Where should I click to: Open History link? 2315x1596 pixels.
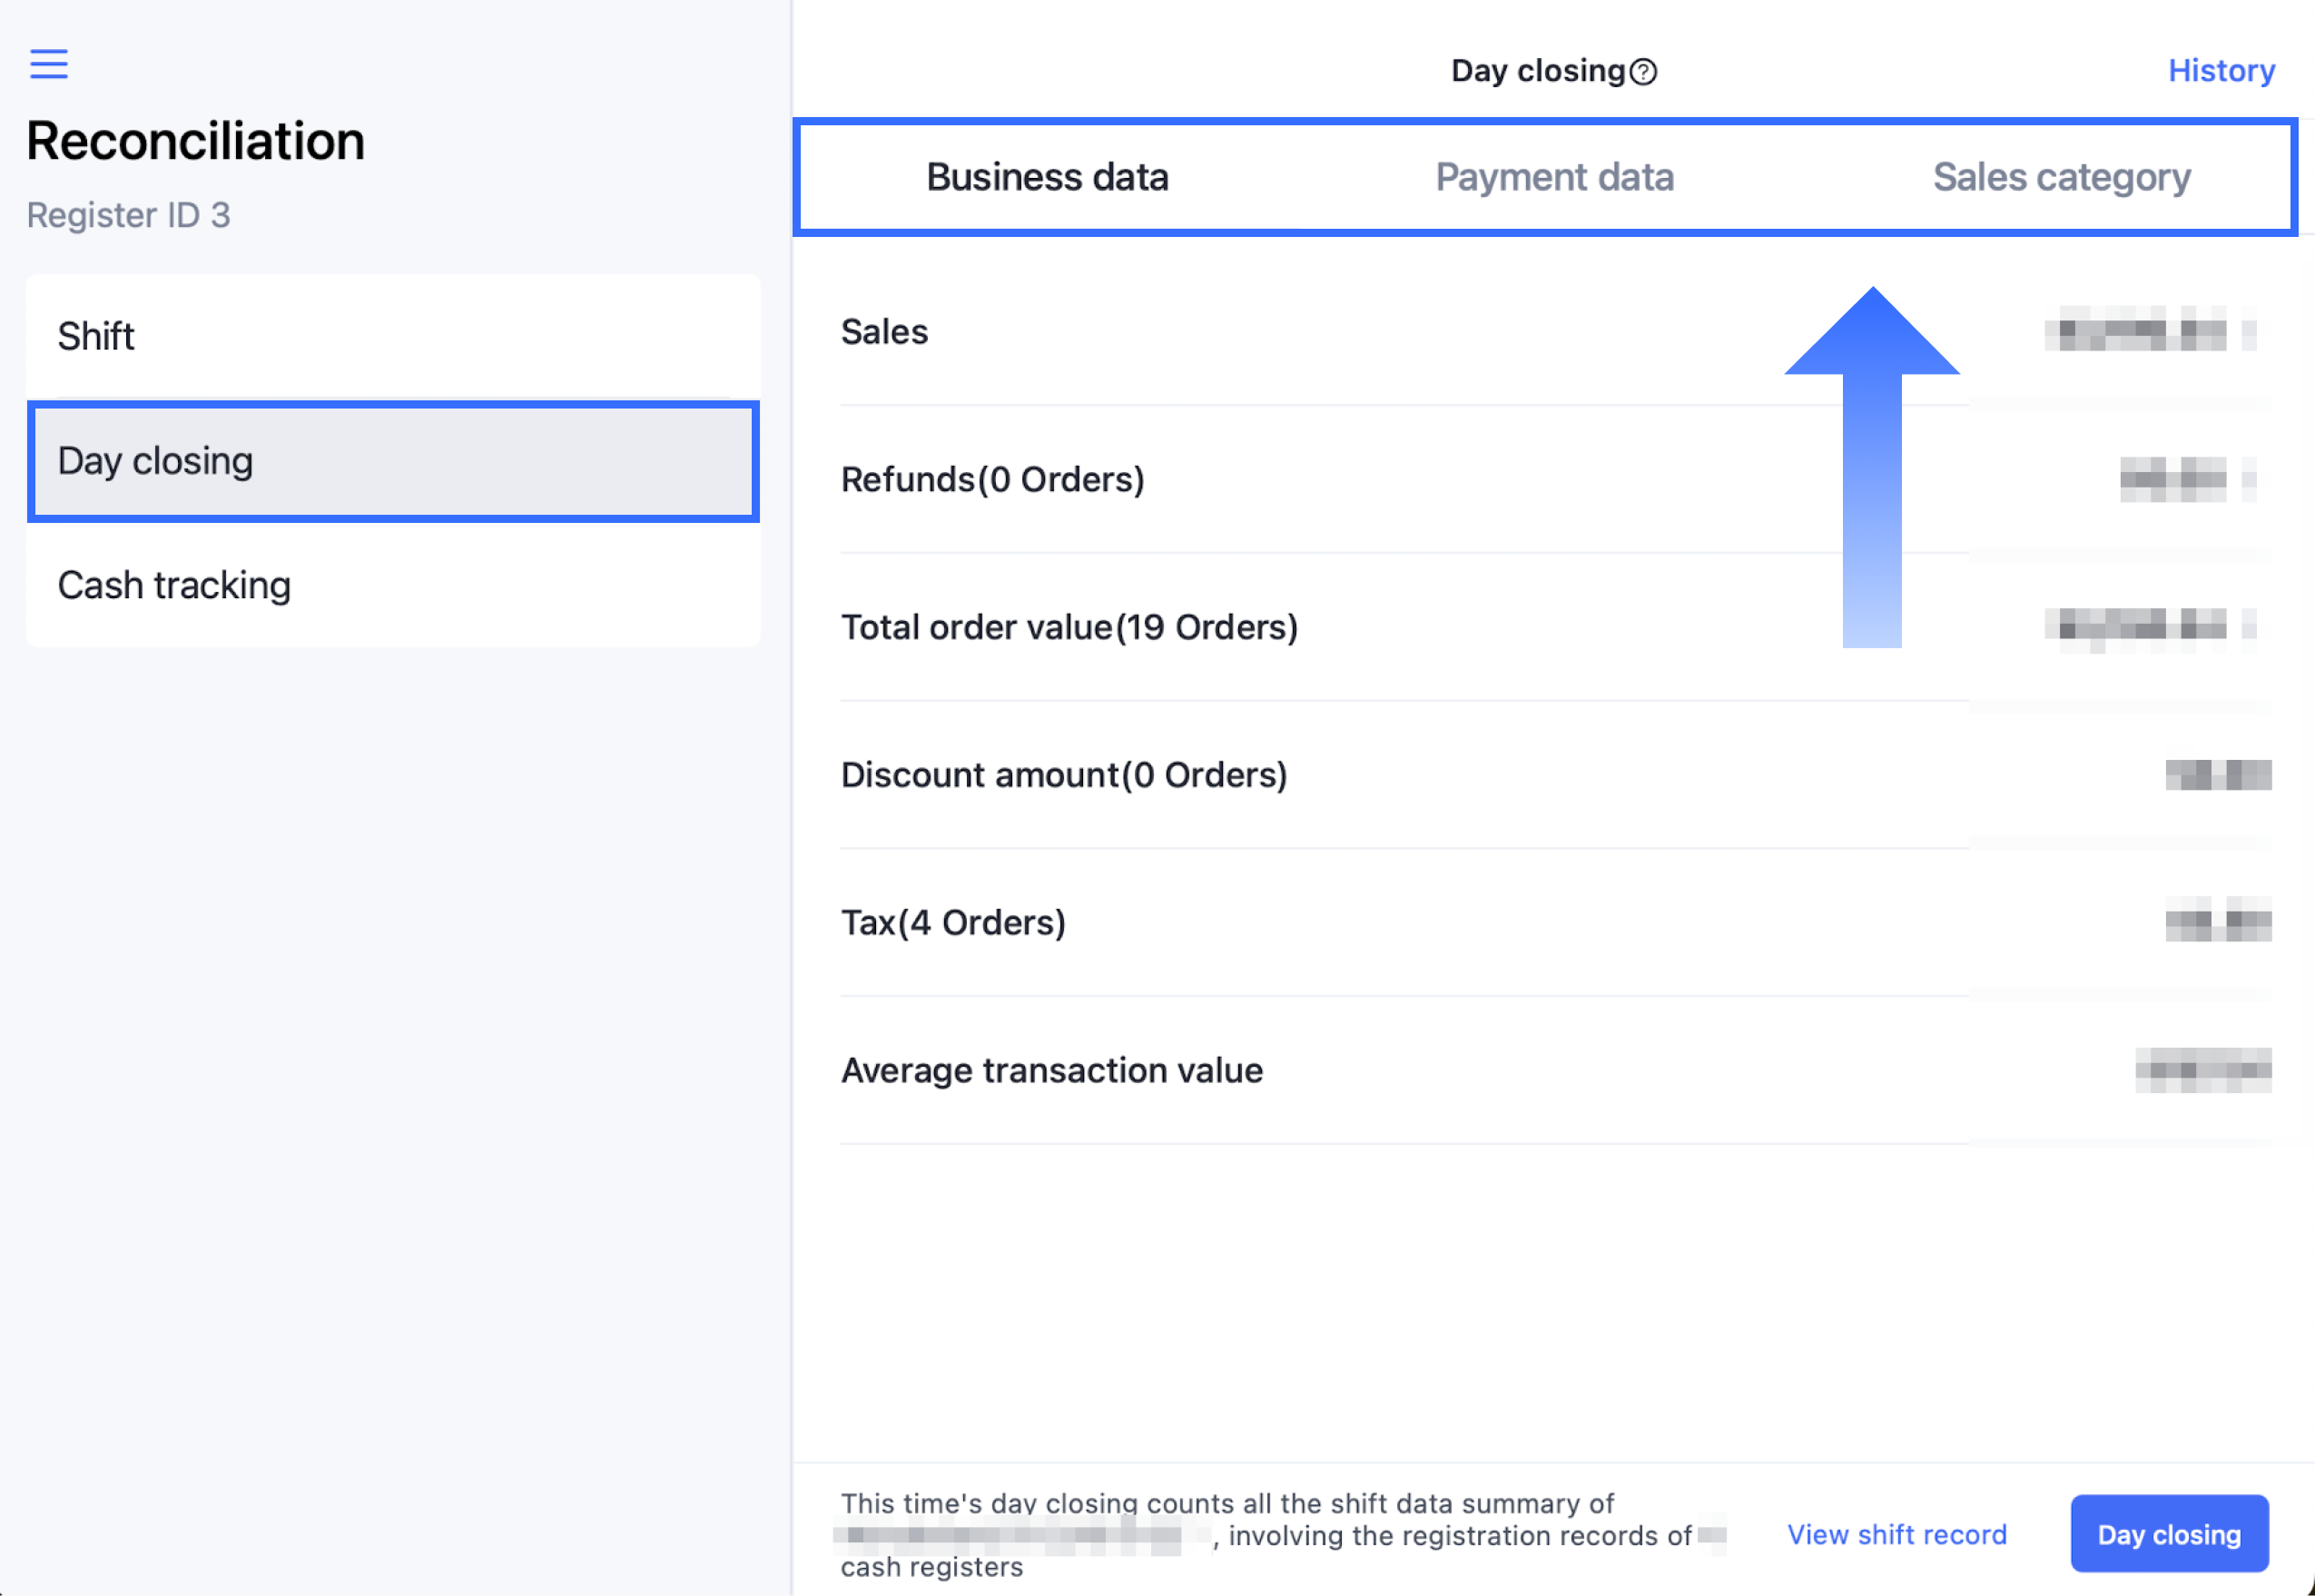(x=2221, y=71)
